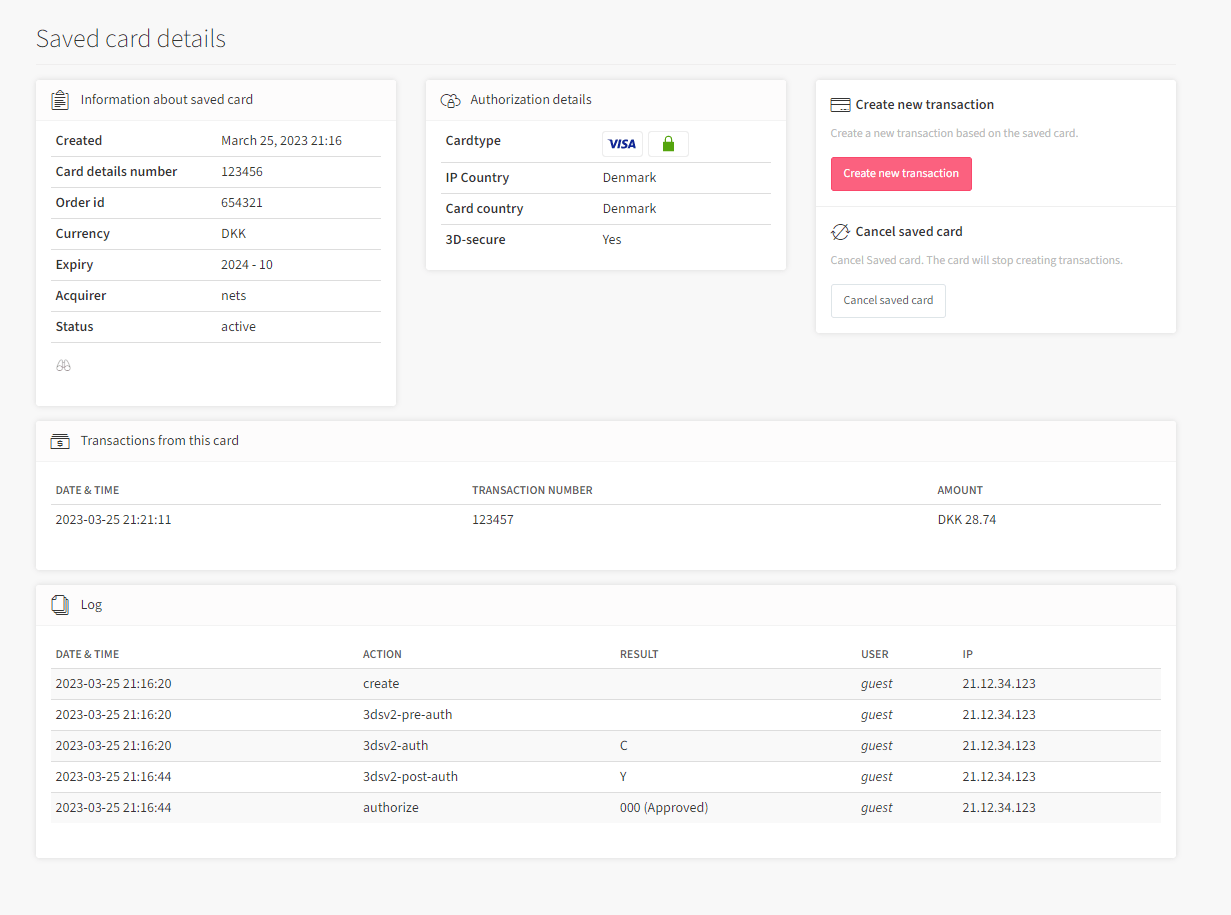Click the cloud icon next to Authorization details
Image resolution: width=1231 pixels, height=915 pixels.
point(450,100)
